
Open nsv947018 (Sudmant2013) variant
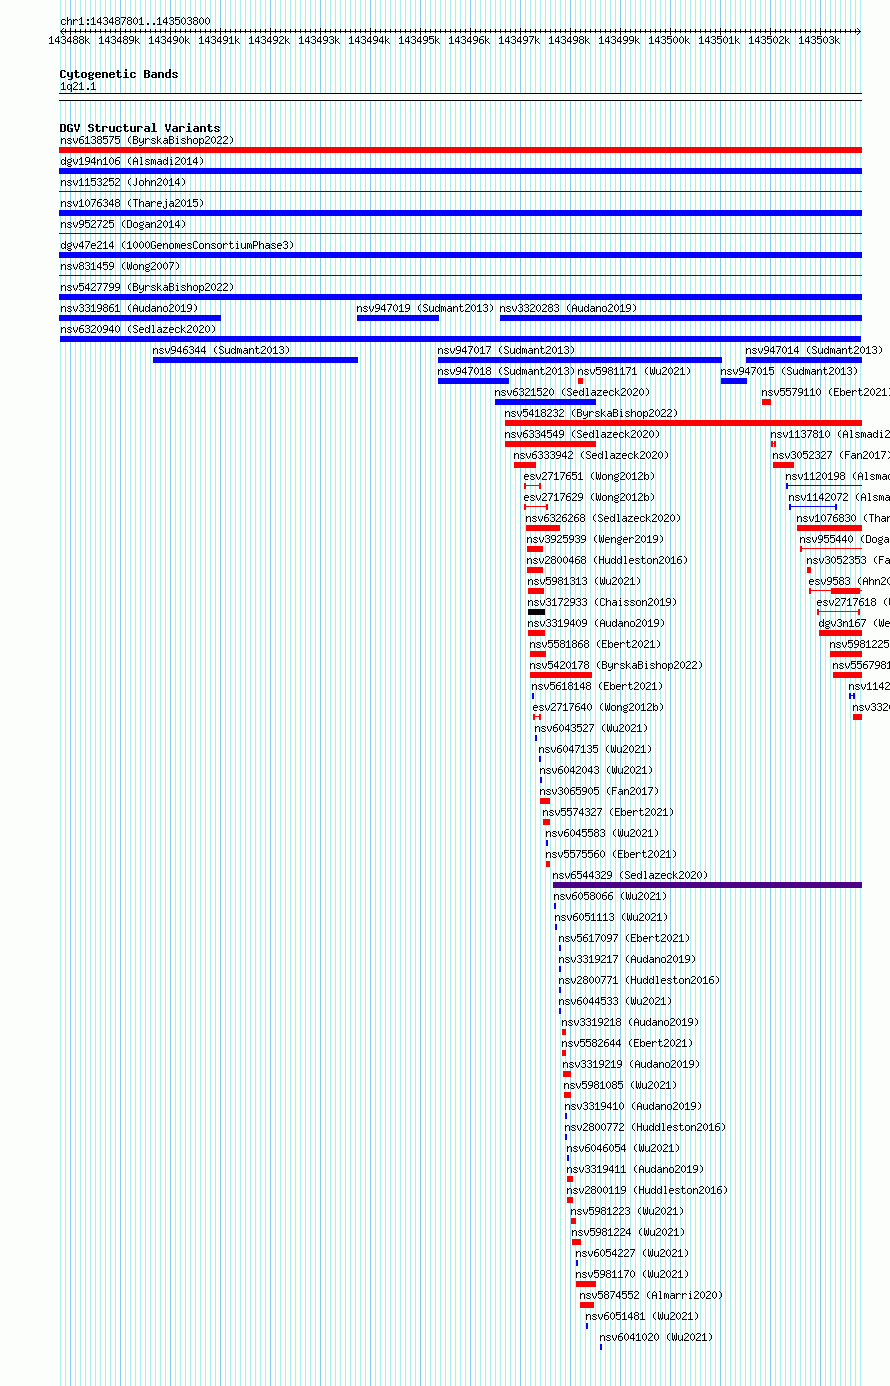[507, 371]
